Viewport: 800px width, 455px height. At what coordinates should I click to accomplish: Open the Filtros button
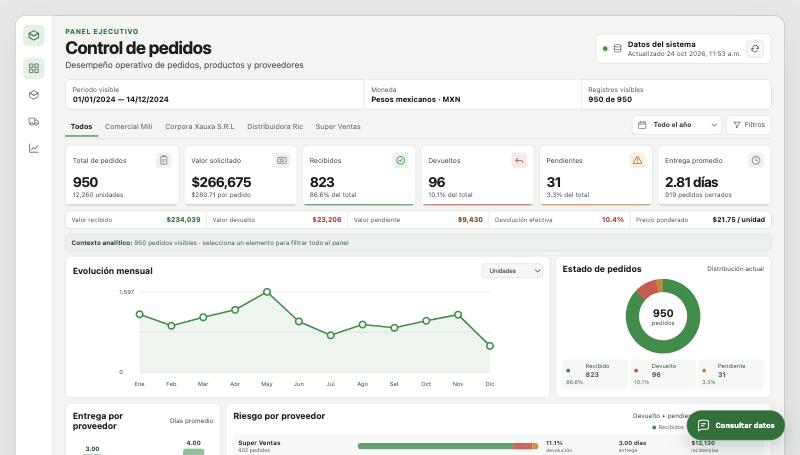748,125
